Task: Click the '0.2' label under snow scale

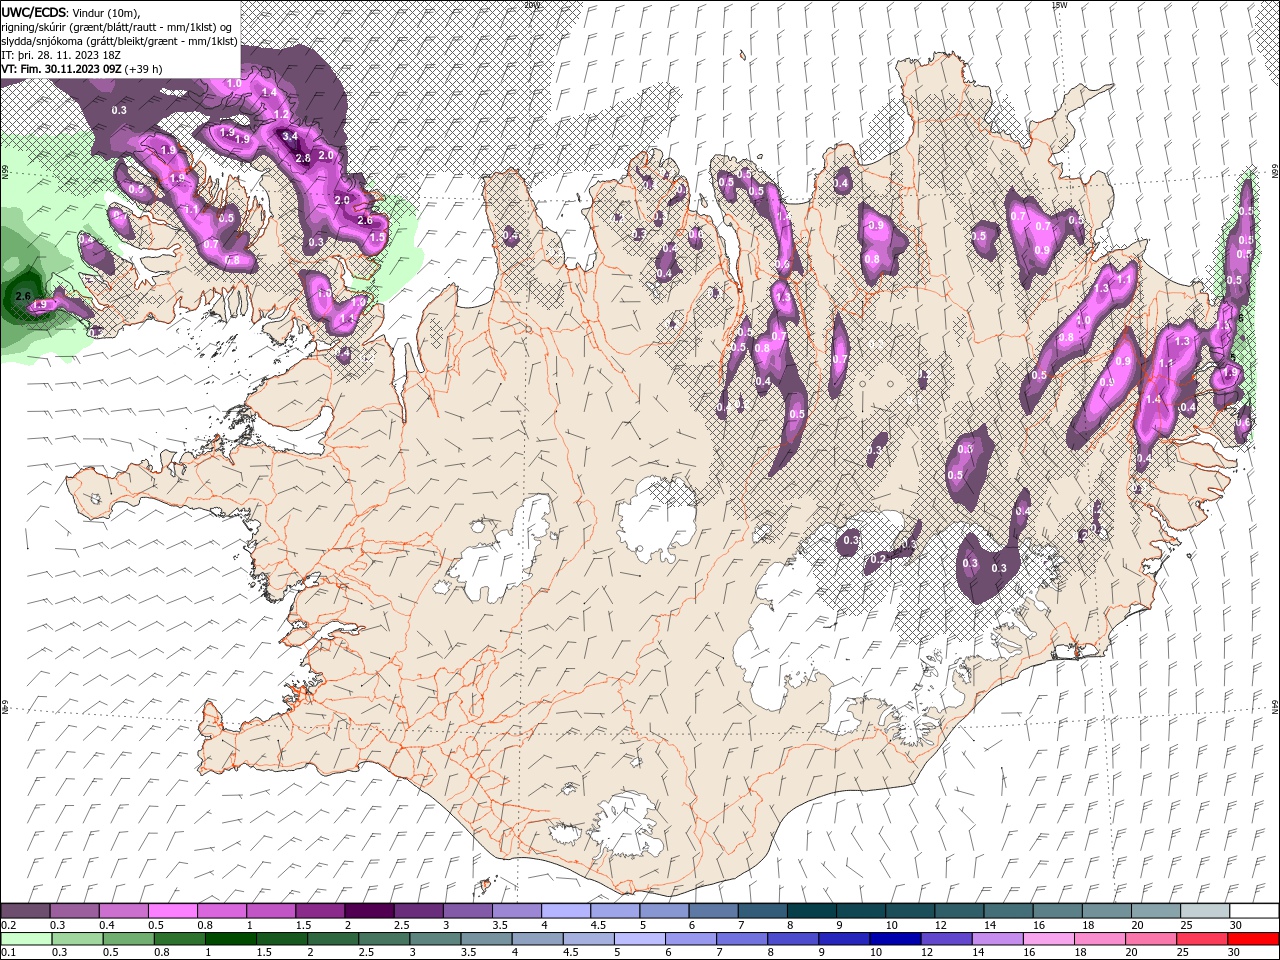Action: pos(9,925)
